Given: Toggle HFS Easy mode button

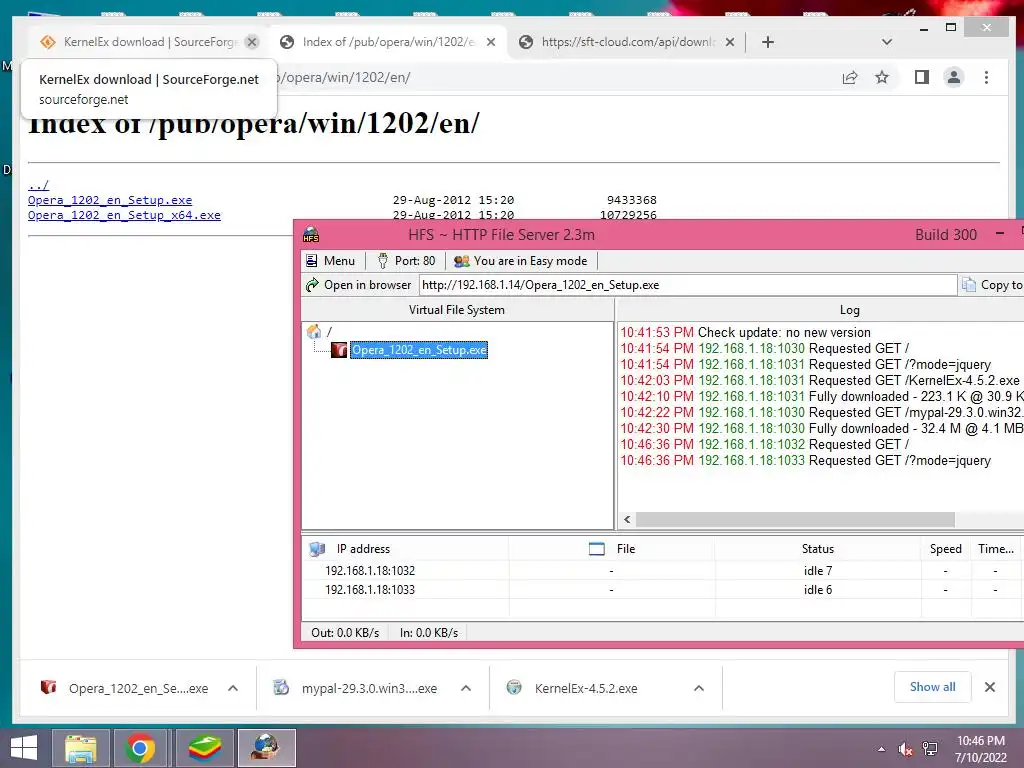Looking at the screenshot, I should pos(520,261).
